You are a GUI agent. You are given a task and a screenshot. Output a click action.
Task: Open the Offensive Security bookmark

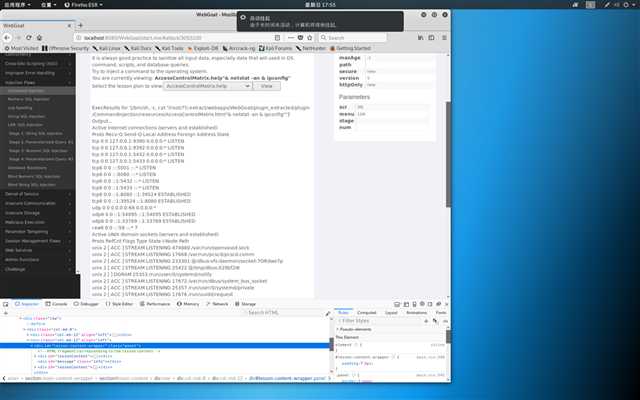[x=66, y=48]
